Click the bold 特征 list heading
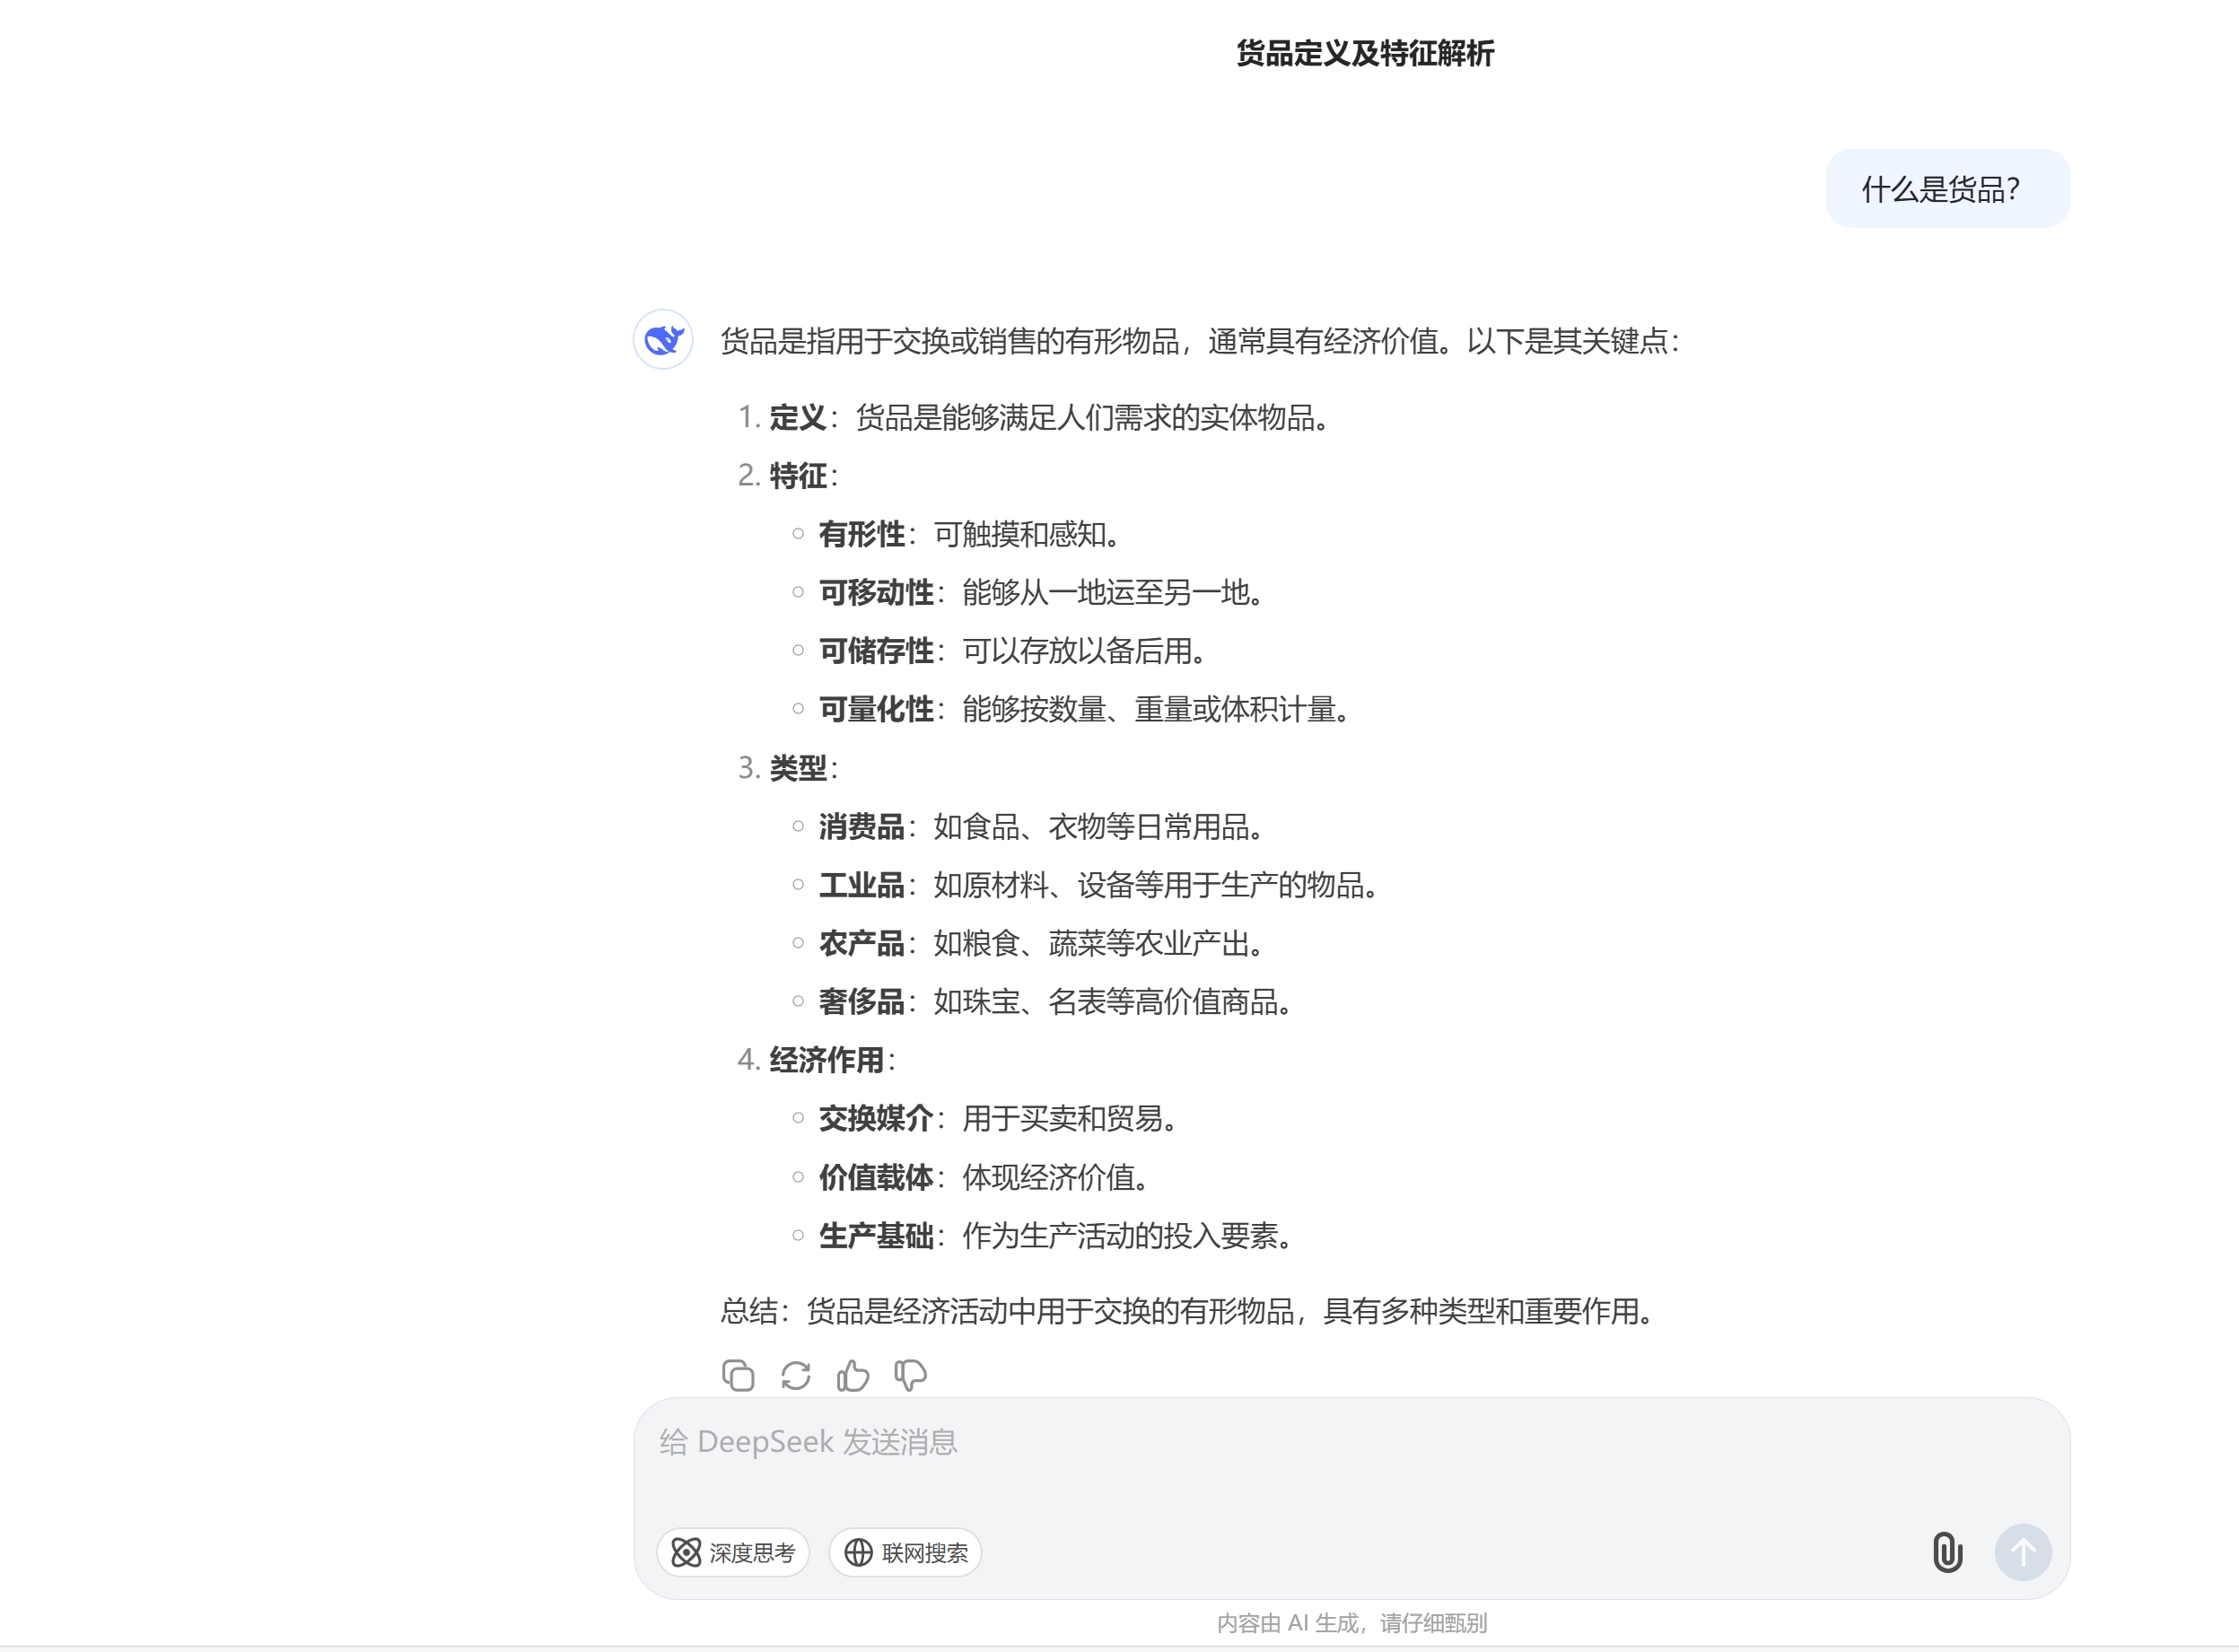Screen dimensions: 2239x1652 pos(797,476)
